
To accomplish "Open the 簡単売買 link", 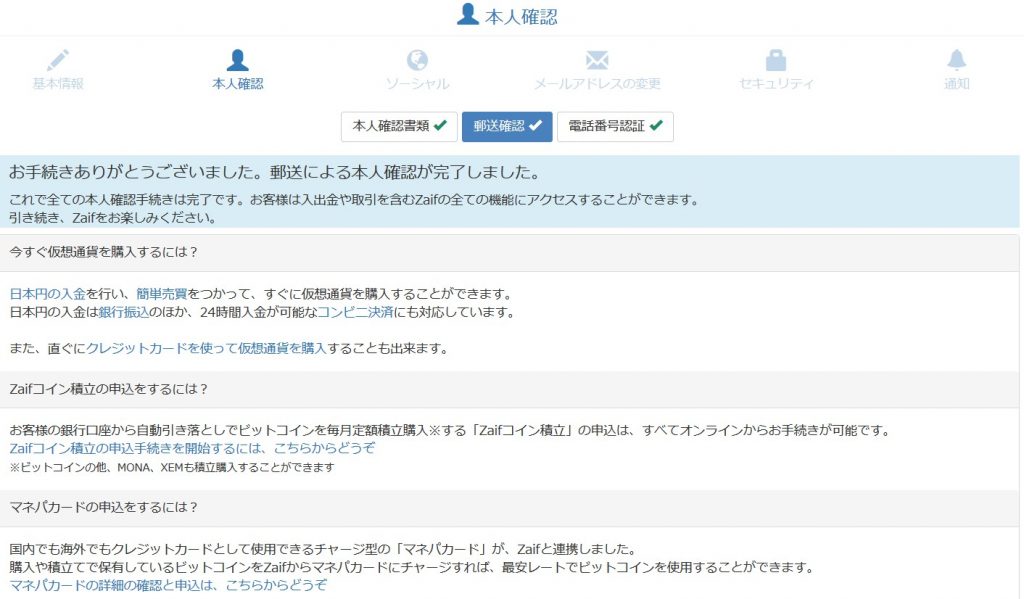I will click(161, 294).
